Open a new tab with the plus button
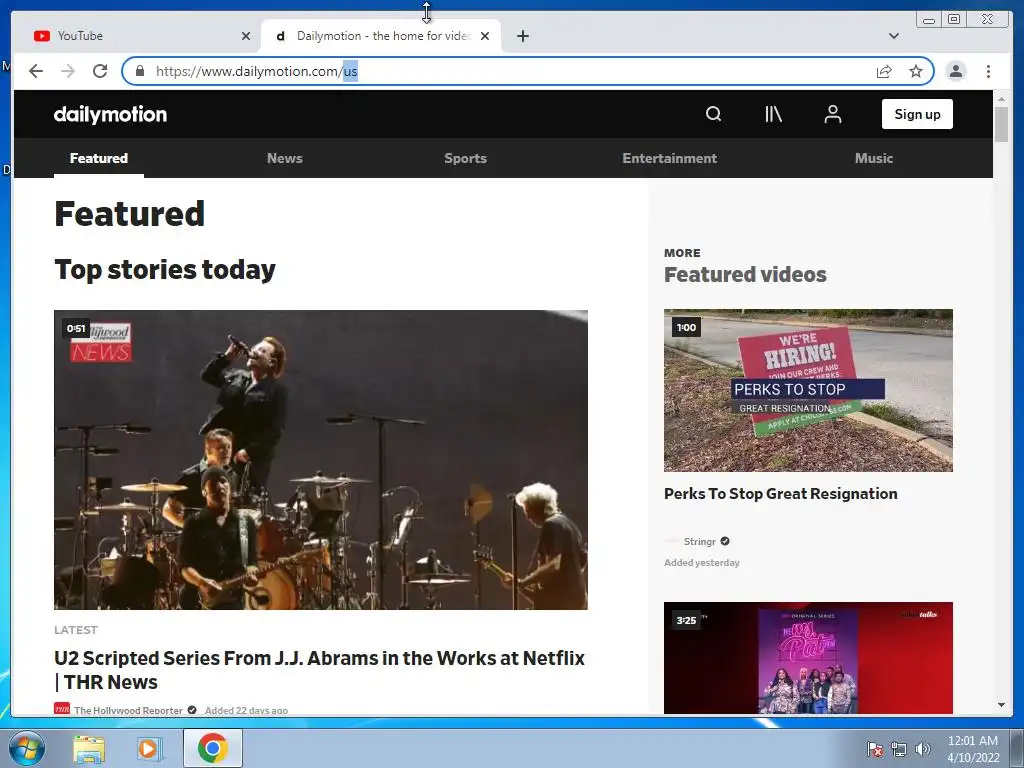This screenshot has height=768, width=1024. click(522, 36)
